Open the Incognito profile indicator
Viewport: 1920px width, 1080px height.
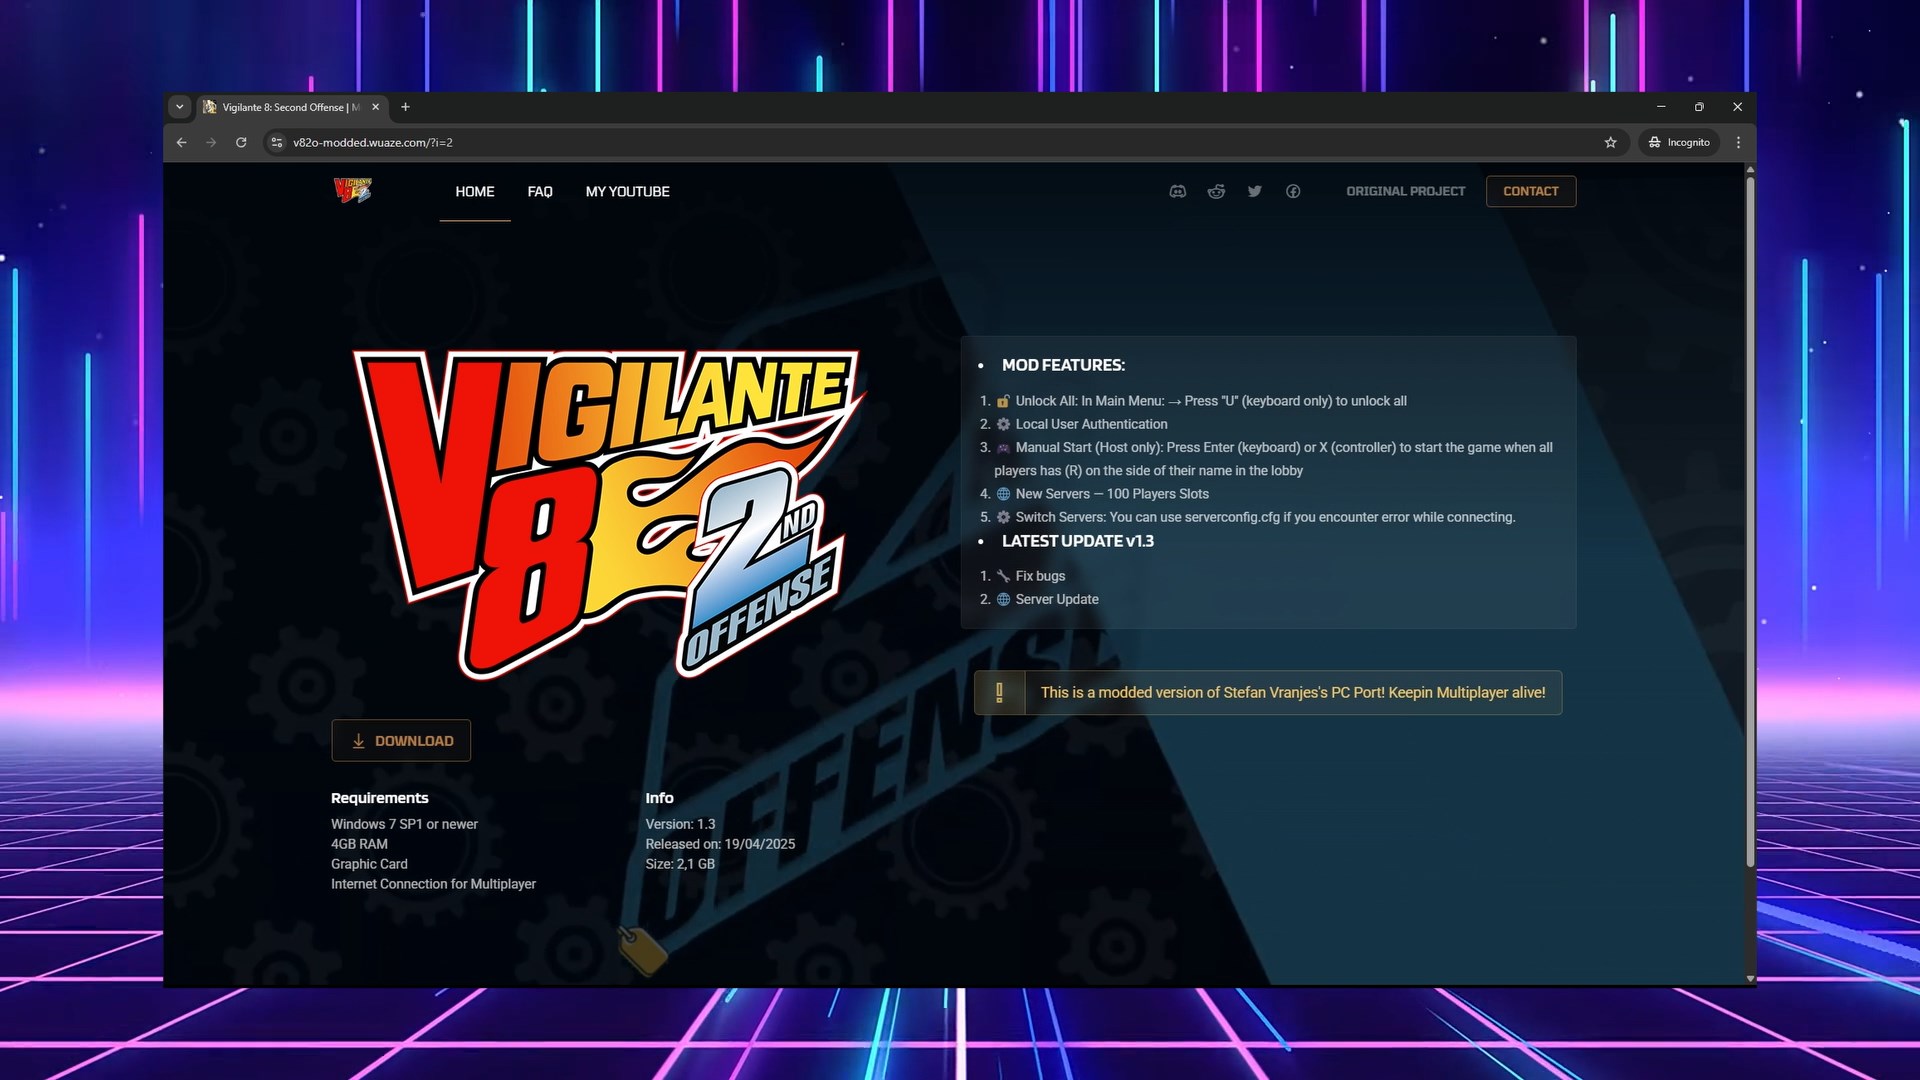point(1679,142)
